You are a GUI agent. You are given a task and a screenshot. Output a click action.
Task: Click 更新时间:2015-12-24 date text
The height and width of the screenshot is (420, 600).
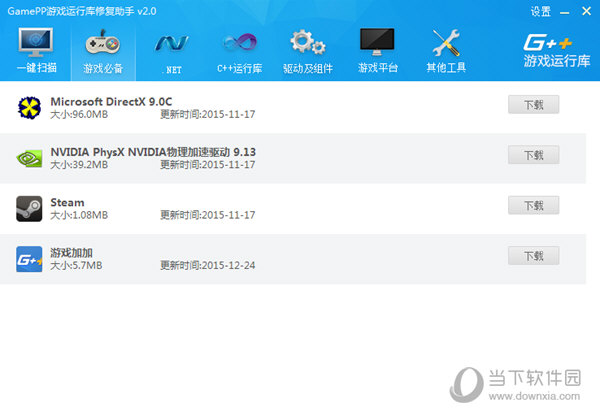coord(207,265)
